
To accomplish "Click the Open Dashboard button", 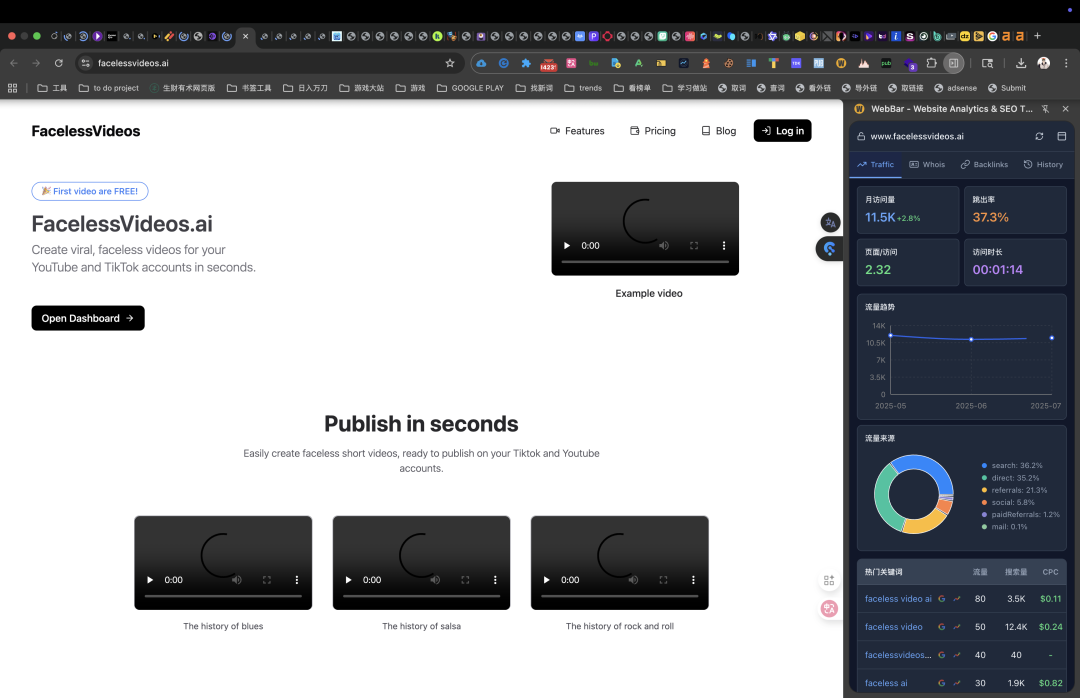I will click(88, 318).
